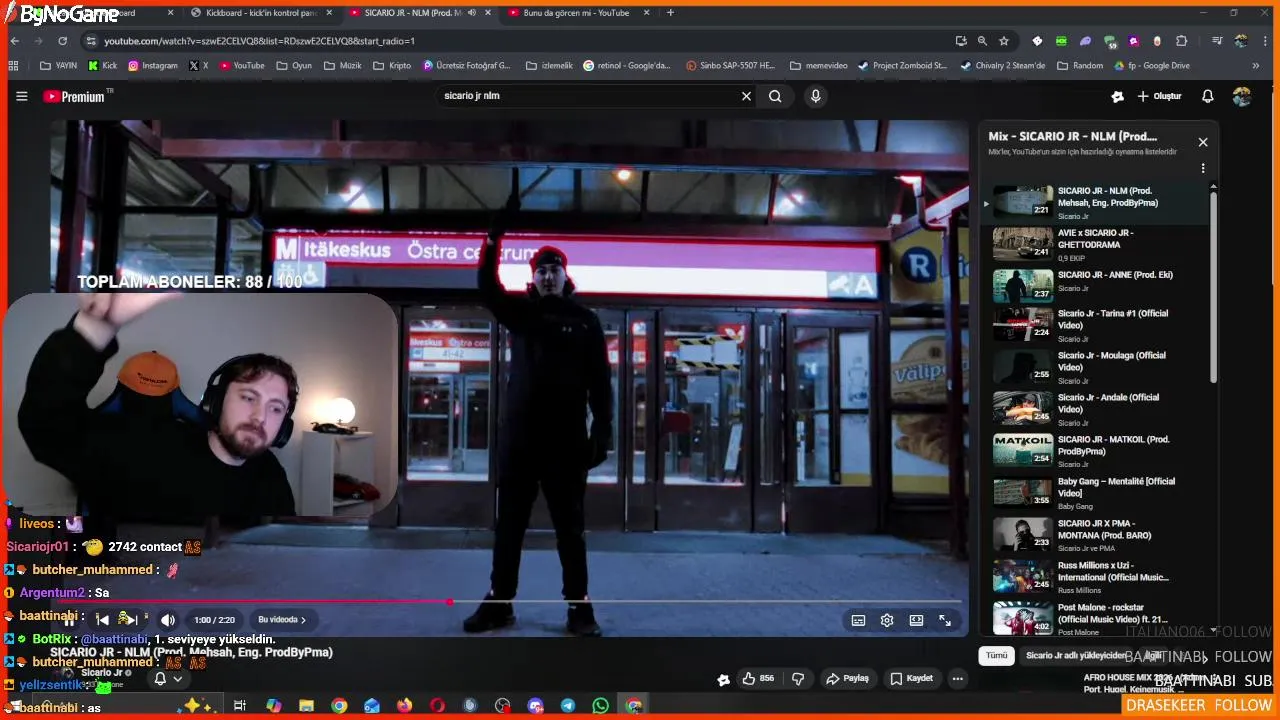Image resolution: width=1280 pixels, height=720 pixels.
Task: Open Kick bookmark
Action: tap(103, 66)
